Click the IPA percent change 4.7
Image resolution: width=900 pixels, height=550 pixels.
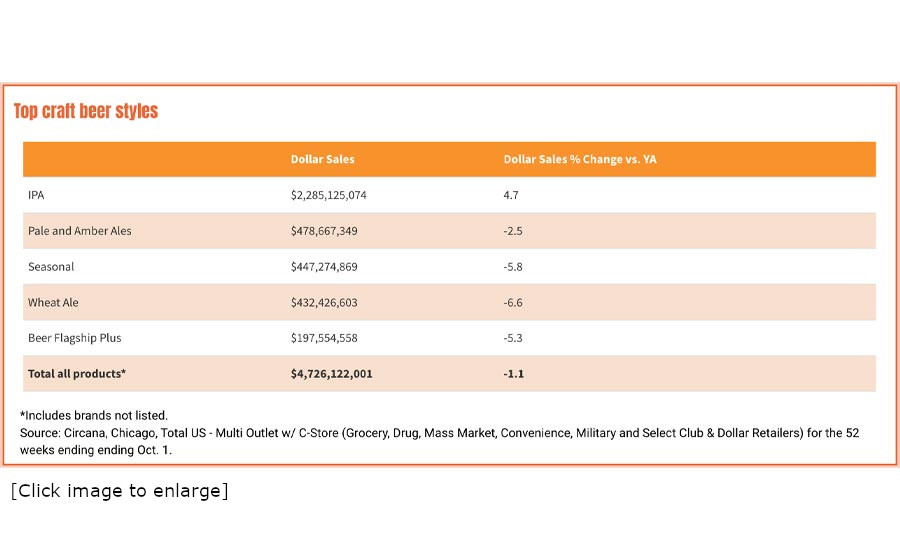coord(511,195)
